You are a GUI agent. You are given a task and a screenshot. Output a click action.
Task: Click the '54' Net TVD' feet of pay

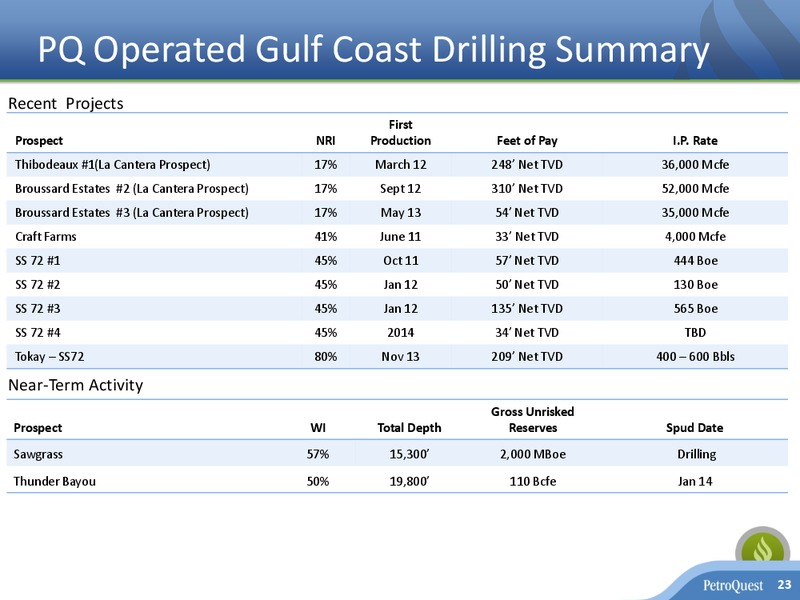coord(527,213)
